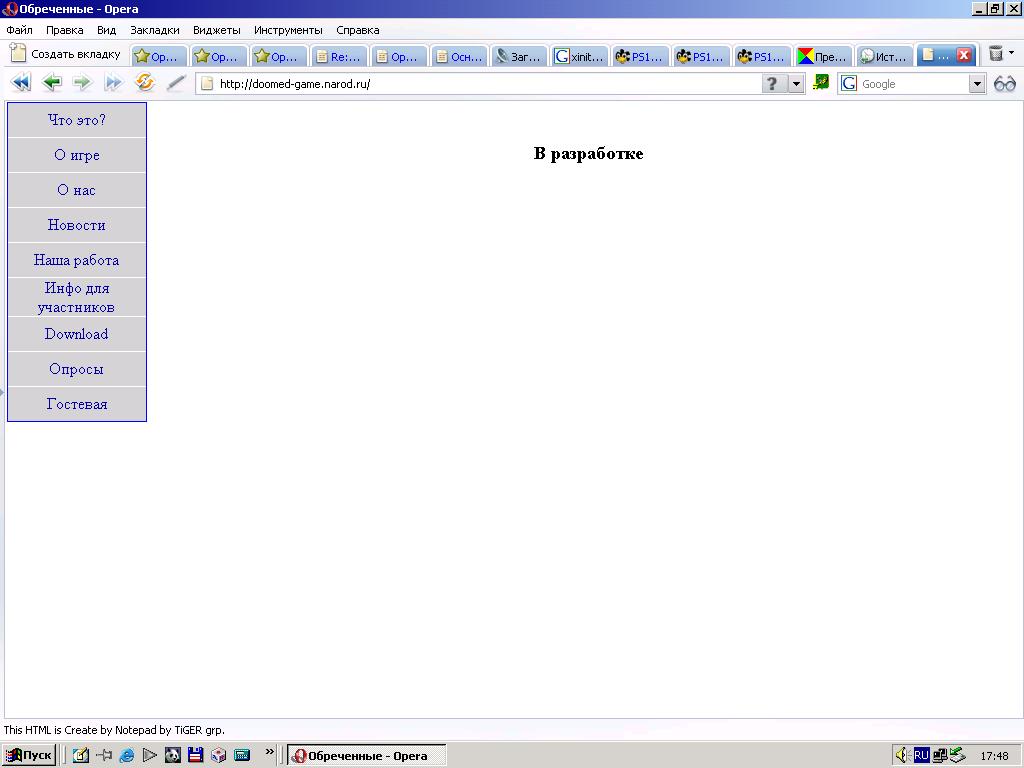Open the Google search engine dropdown arrow
The height and width of the screenshot is (768, 1024).
pyautogui.click(x=978, y=84)
